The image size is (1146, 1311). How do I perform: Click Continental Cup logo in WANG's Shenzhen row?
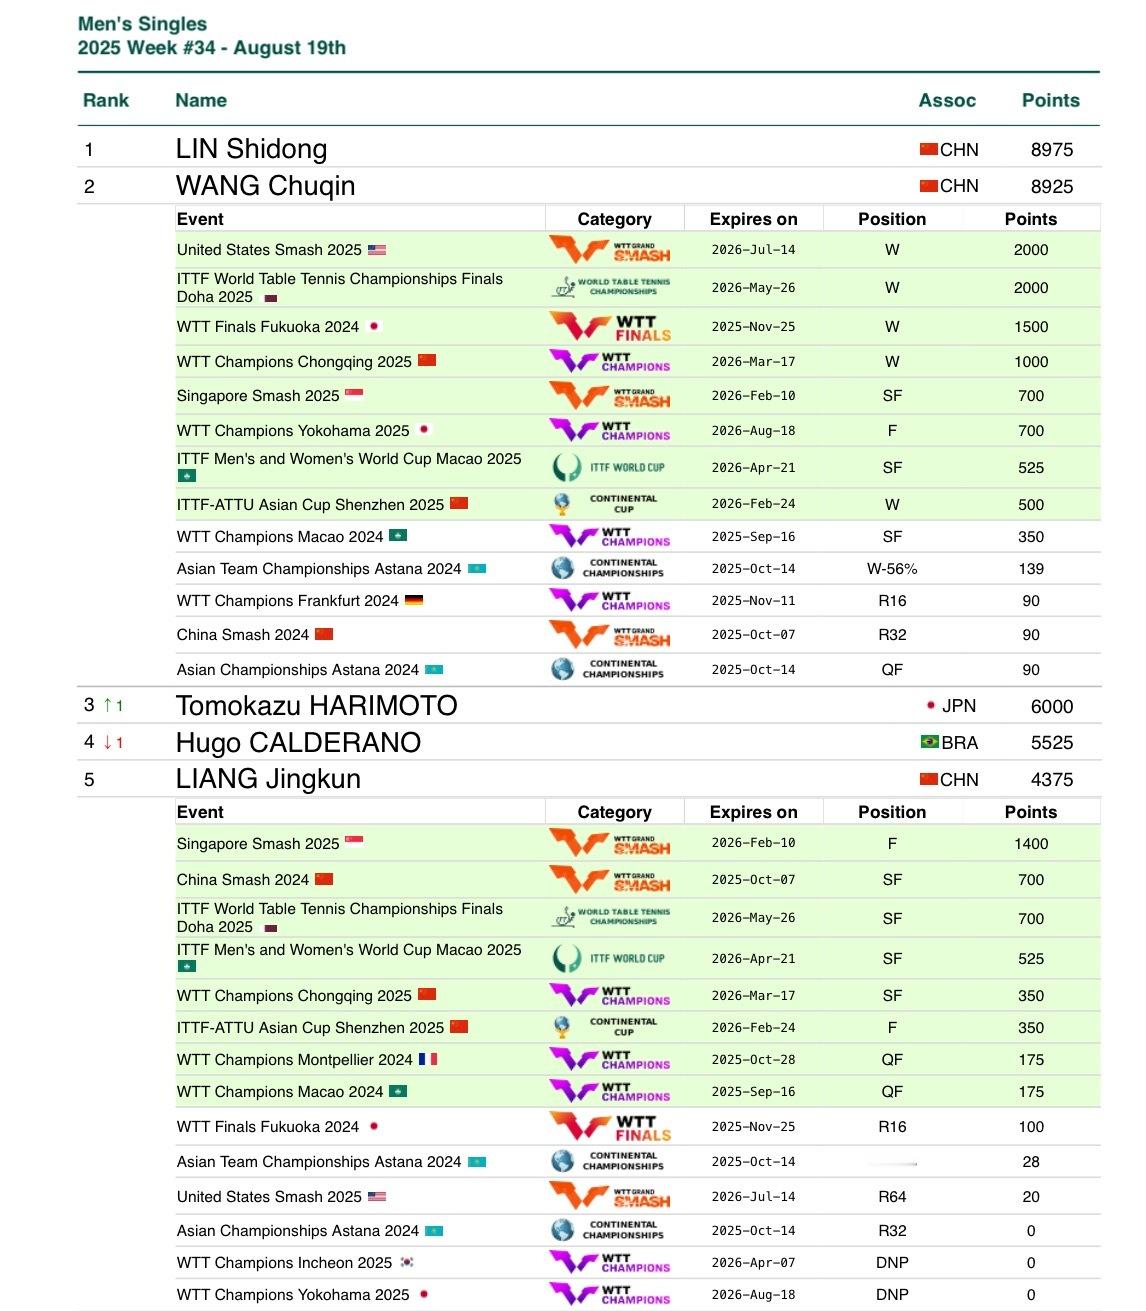(606, 504)
